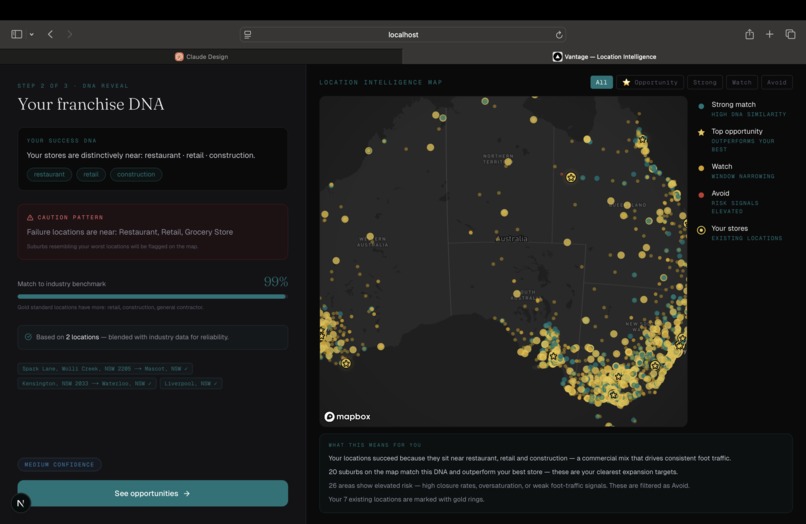Click the Failure locations caution text
Screen dimensions: 806x524
click(130, 232)
